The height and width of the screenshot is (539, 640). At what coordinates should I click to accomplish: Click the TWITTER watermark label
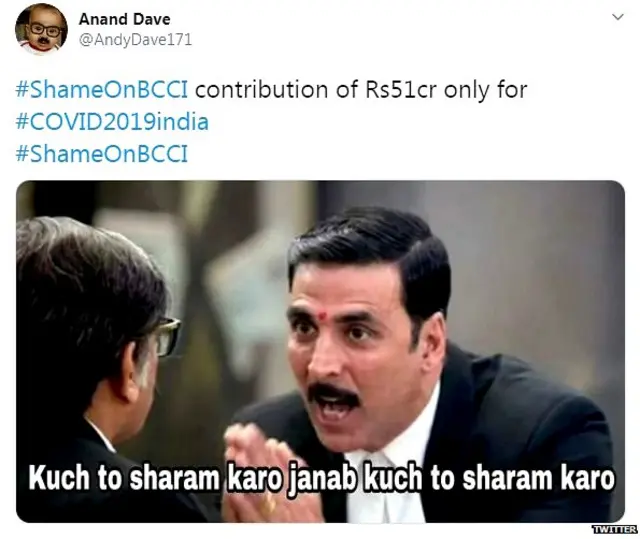[615, 530]
